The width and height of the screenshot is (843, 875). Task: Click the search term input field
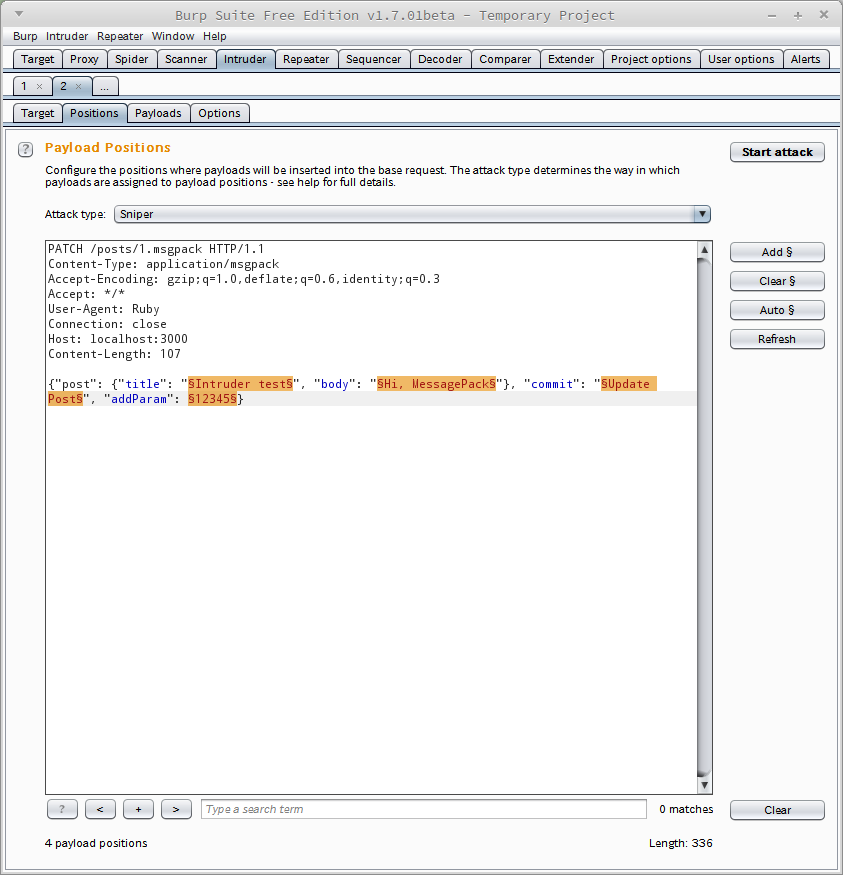(x=423, y=809)
